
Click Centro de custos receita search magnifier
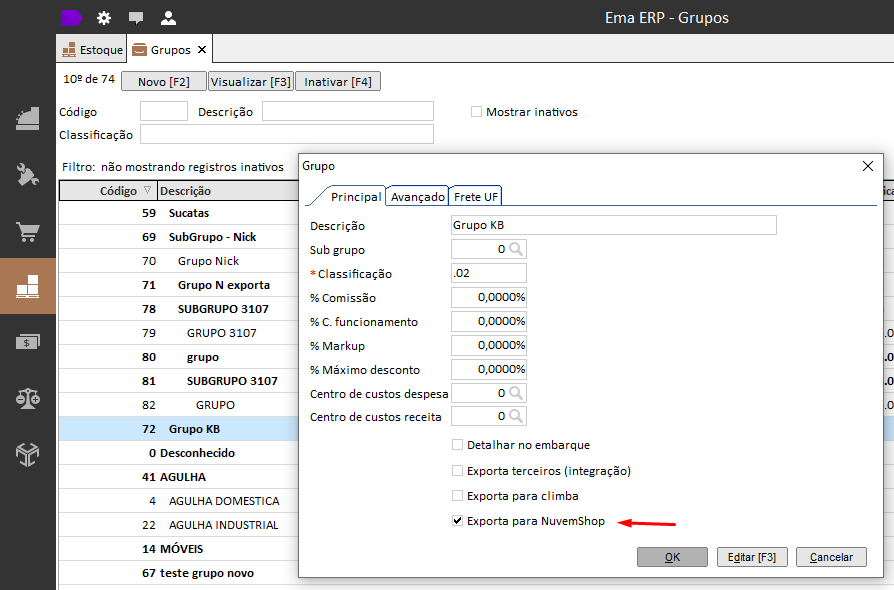pyautogui.click(x=516, y=416)
